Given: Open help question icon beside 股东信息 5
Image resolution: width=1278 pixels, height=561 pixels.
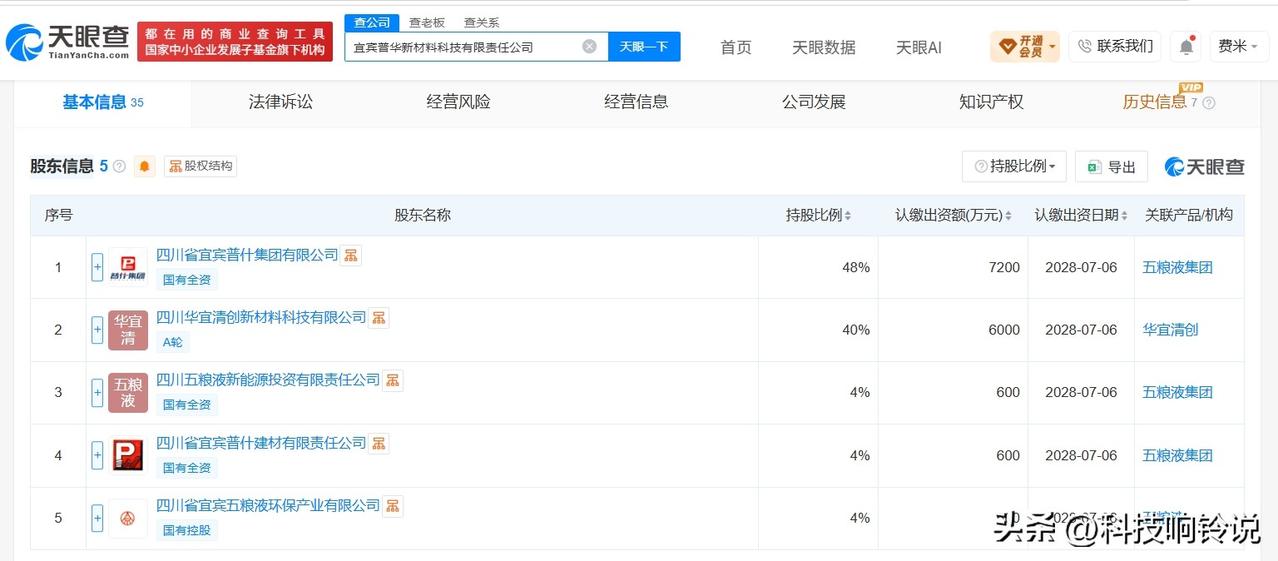Looking at the screenshot, I should (x=120, y=166).
